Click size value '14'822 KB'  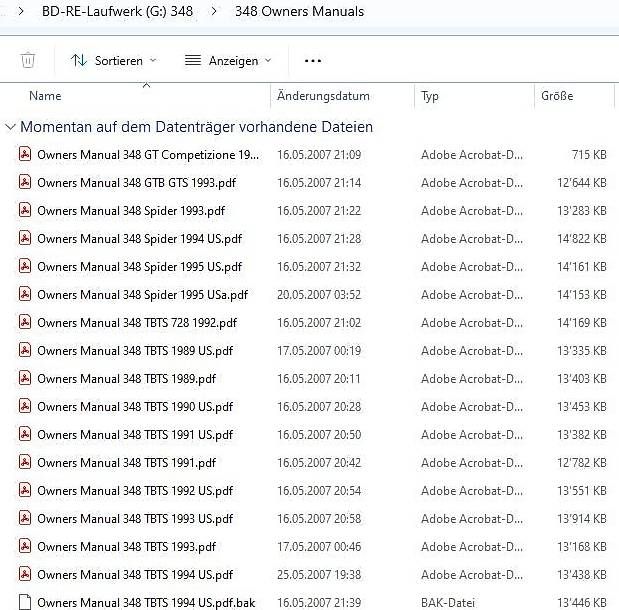(581, 238)
